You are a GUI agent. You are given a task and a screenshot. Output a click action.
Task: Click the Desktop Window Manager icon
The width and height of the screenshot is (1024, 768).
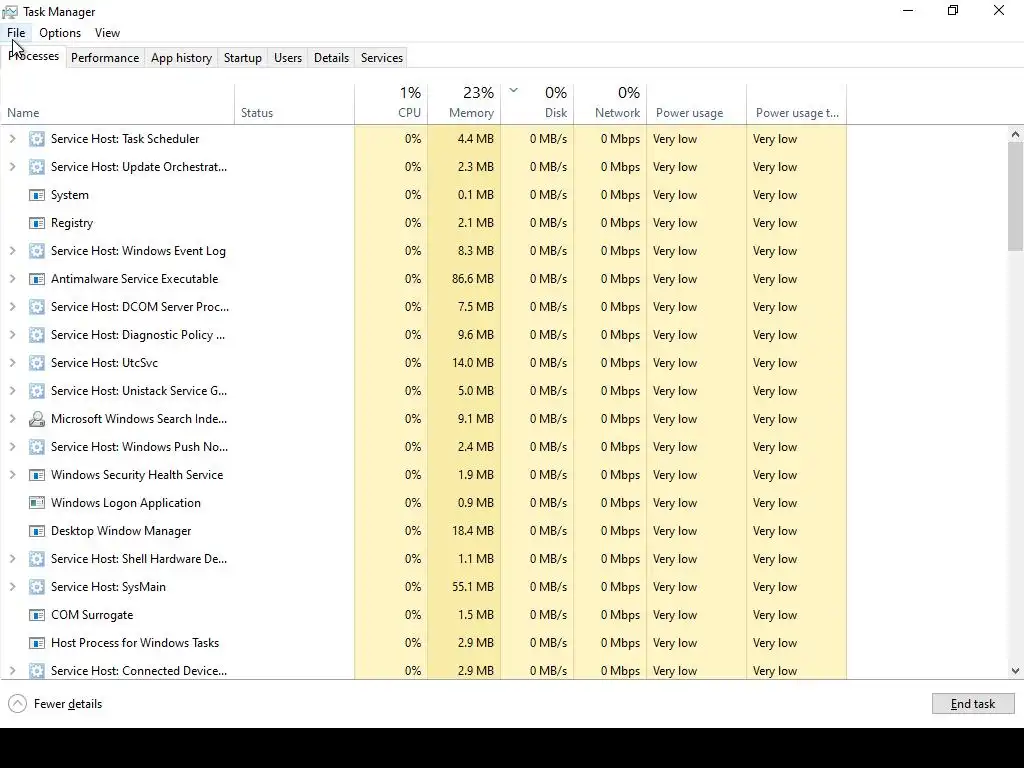(37, 531)
